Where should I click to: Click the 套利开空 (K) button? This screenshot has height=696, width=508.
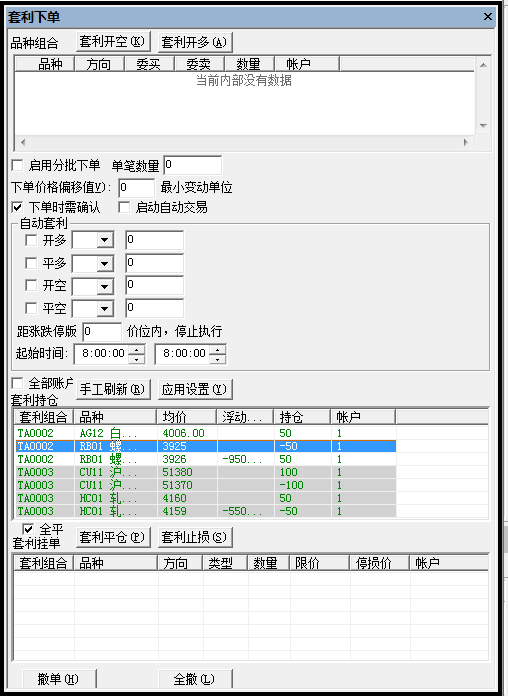[113, 42]
